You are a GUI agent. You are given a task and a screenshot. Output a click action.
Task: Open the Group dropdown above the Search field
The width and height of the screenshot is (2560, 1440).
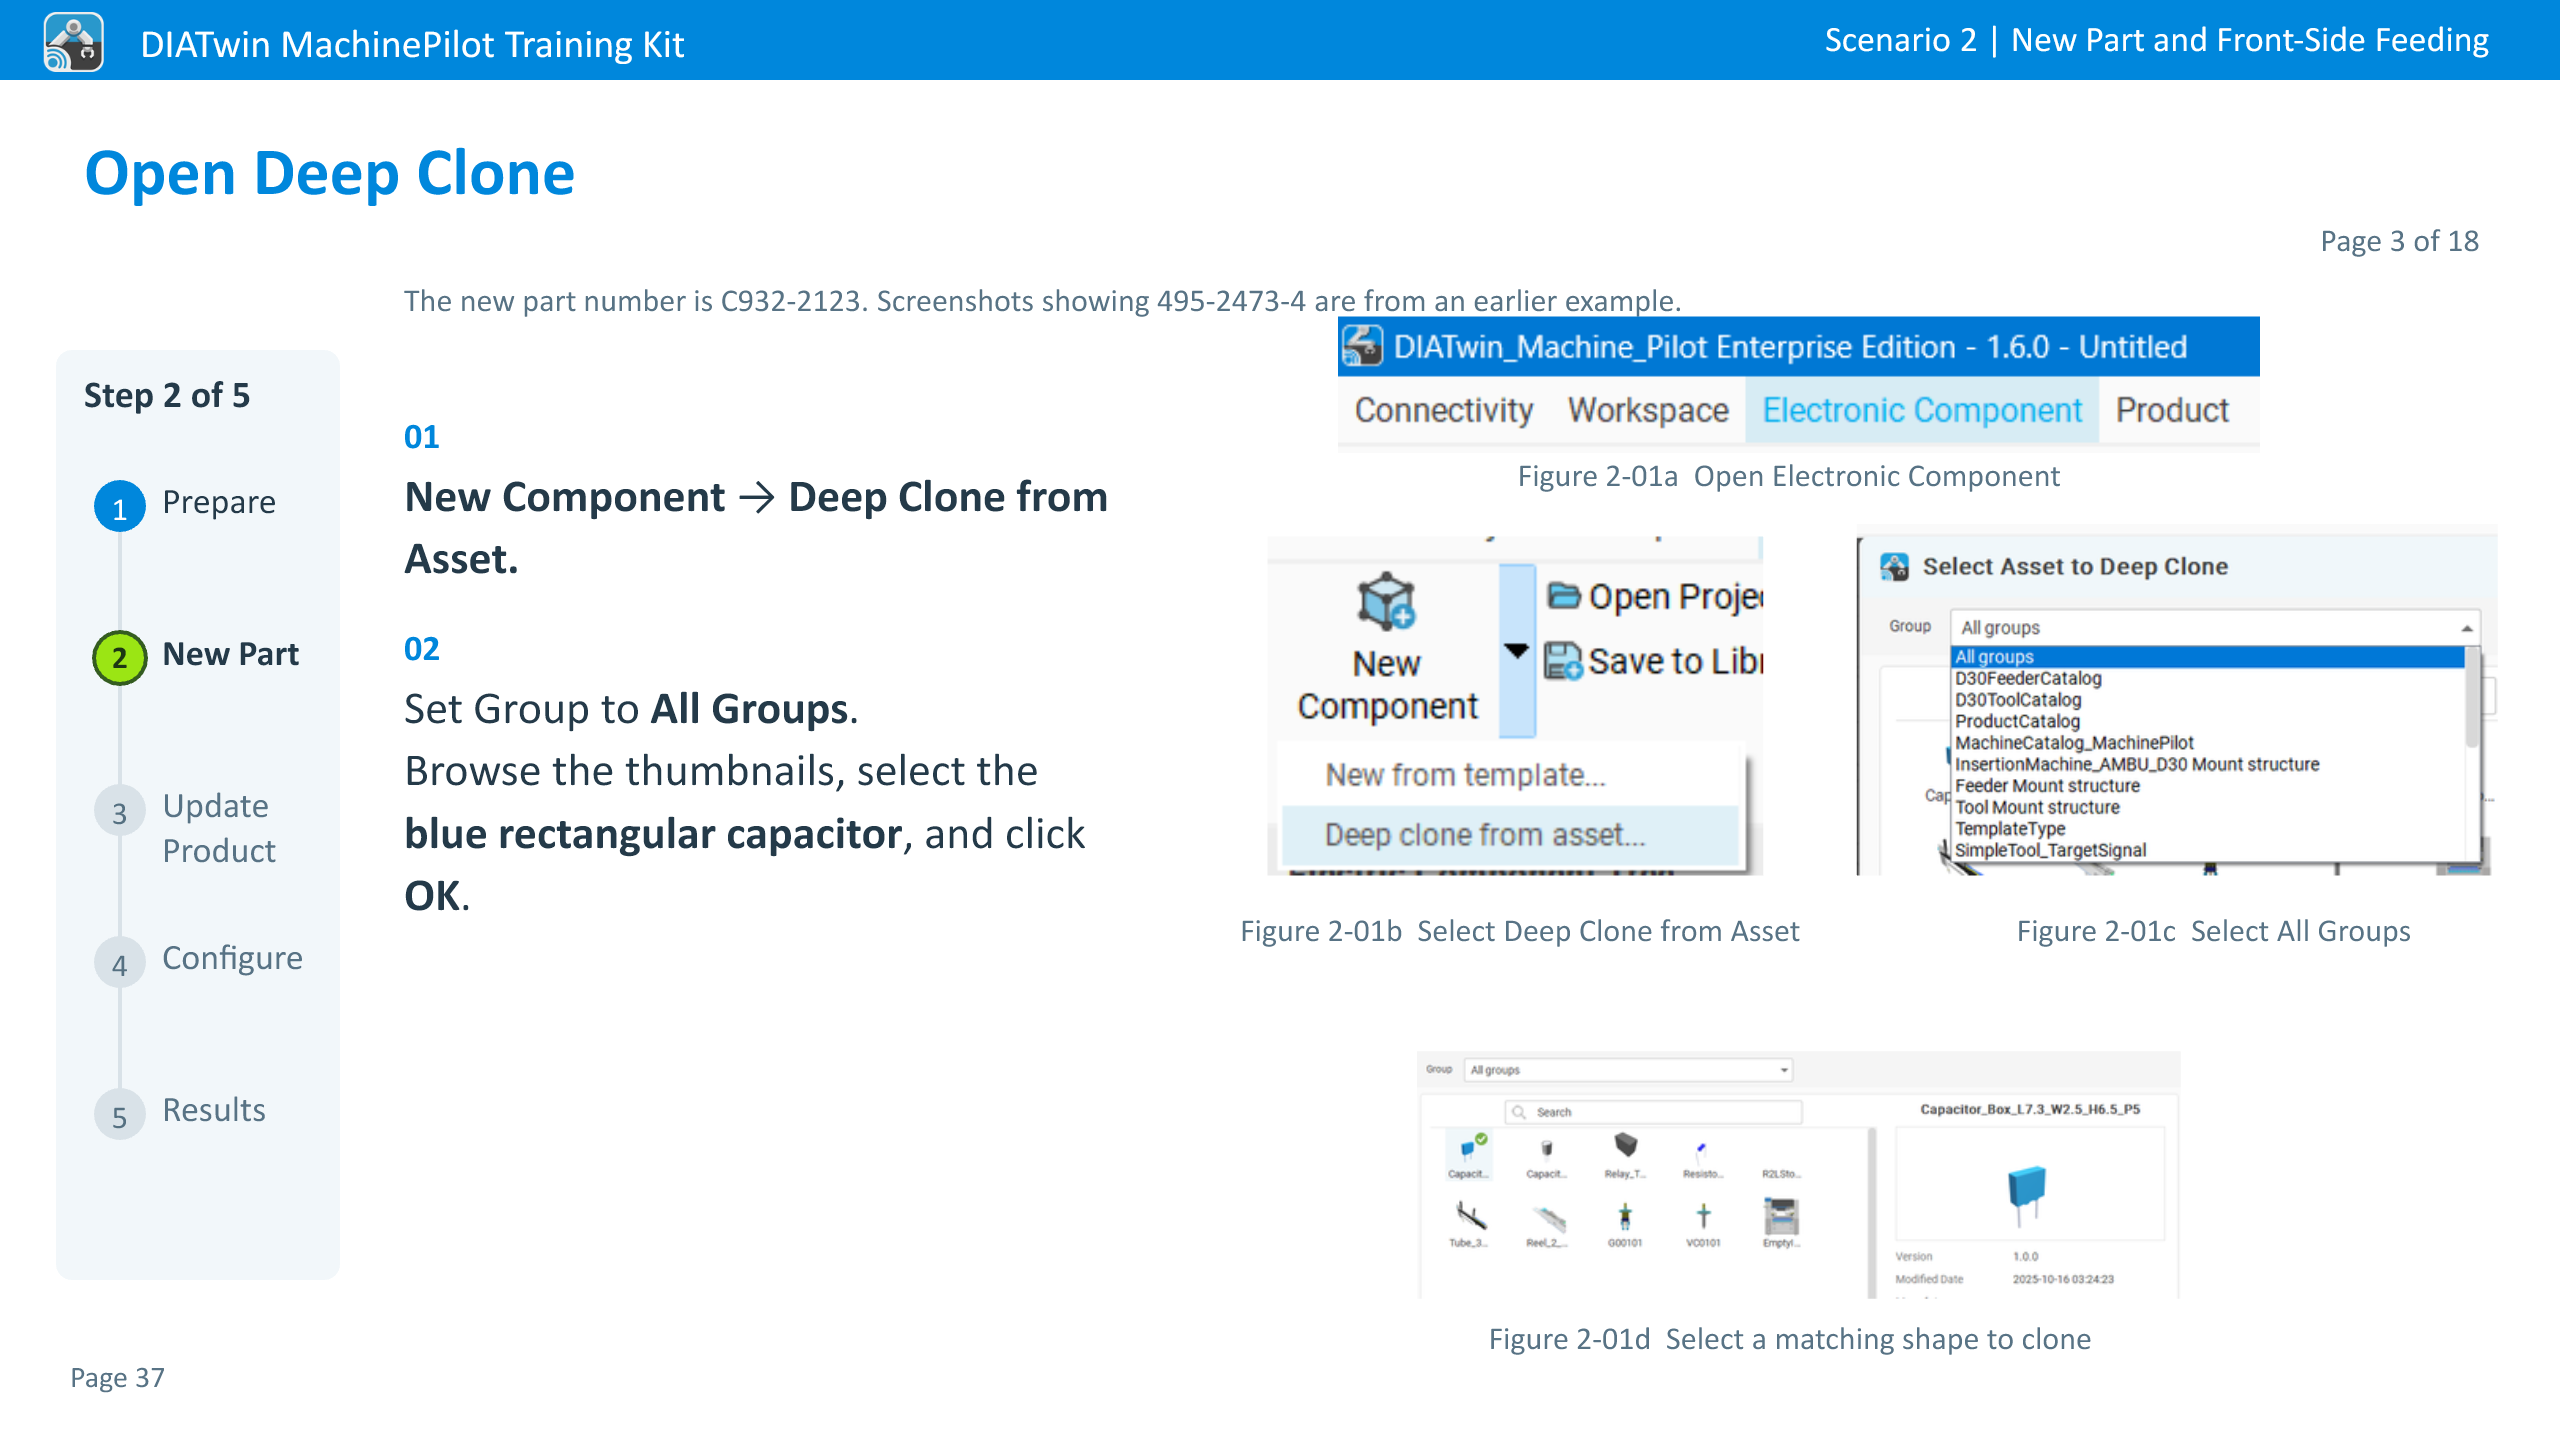1628,1070
